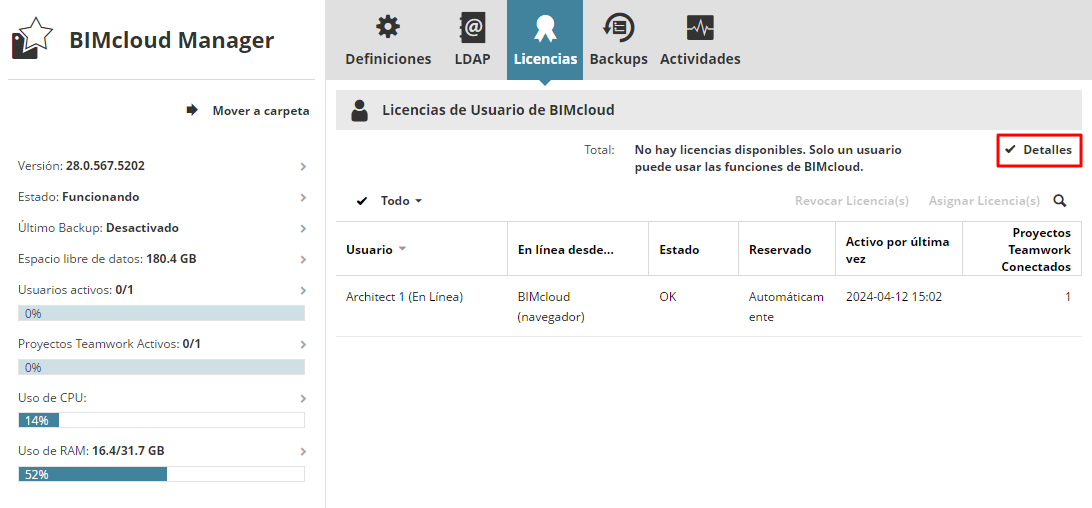Click the Definiciones gear icon
Screen dimensions: 1092x508
(388, 28)
